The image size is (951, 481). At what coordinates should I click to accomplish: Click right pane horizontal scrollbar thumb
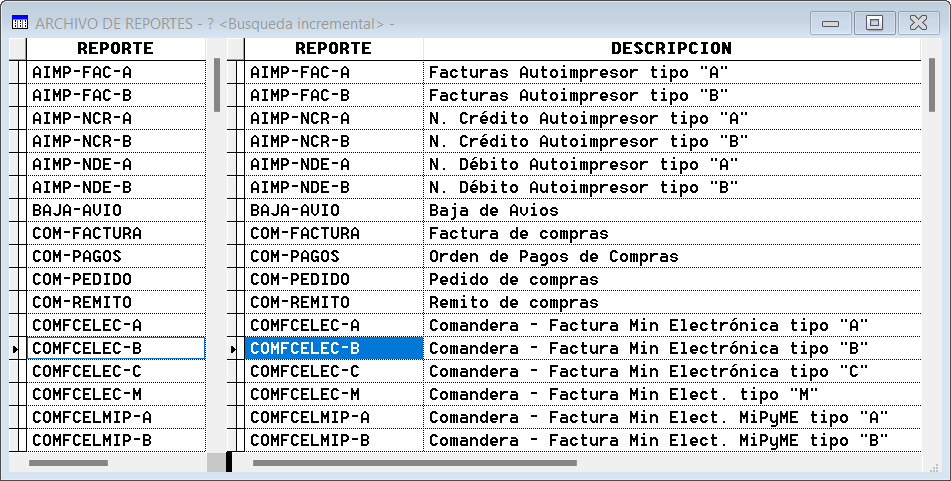(415, 463)
